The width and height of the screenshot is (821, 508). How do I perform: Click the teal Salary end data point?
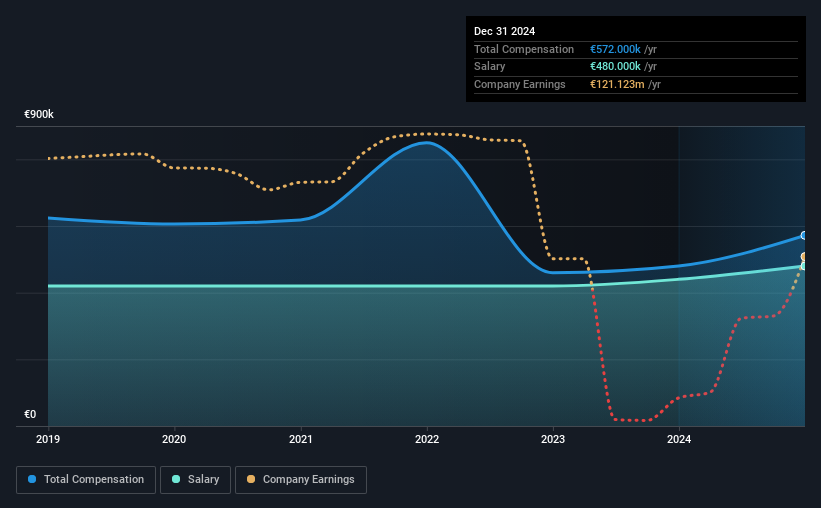804,266
